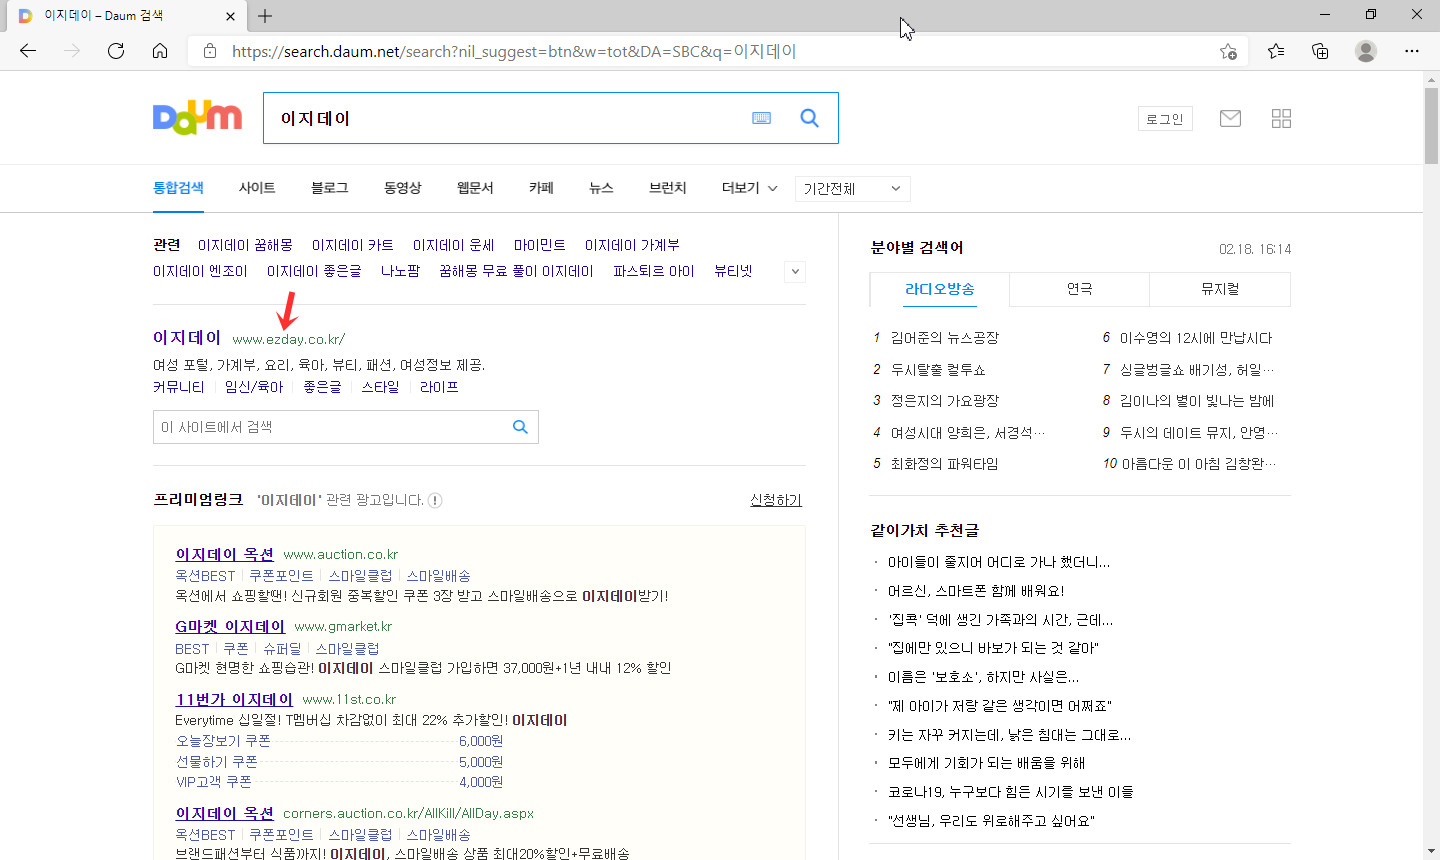
Task: Switch to the 동영상 tab
Action: click(402, 188)
